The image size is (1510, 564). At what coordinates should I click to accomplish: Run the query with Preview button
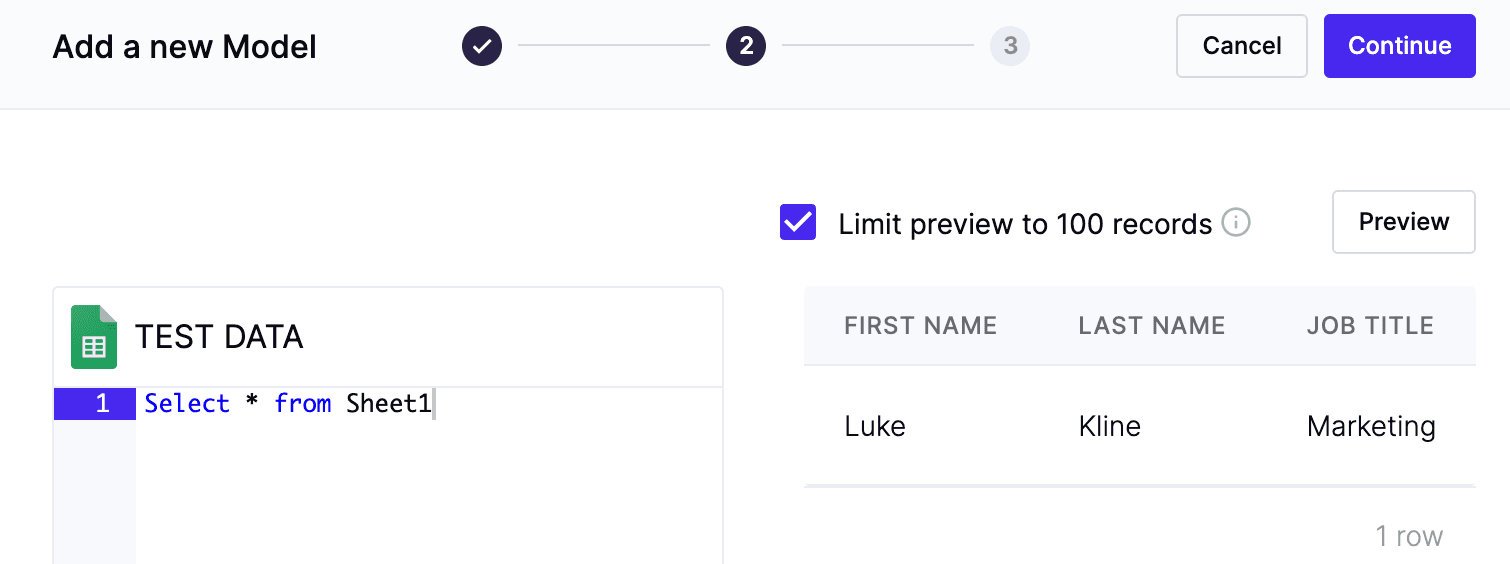[1403, 222]
